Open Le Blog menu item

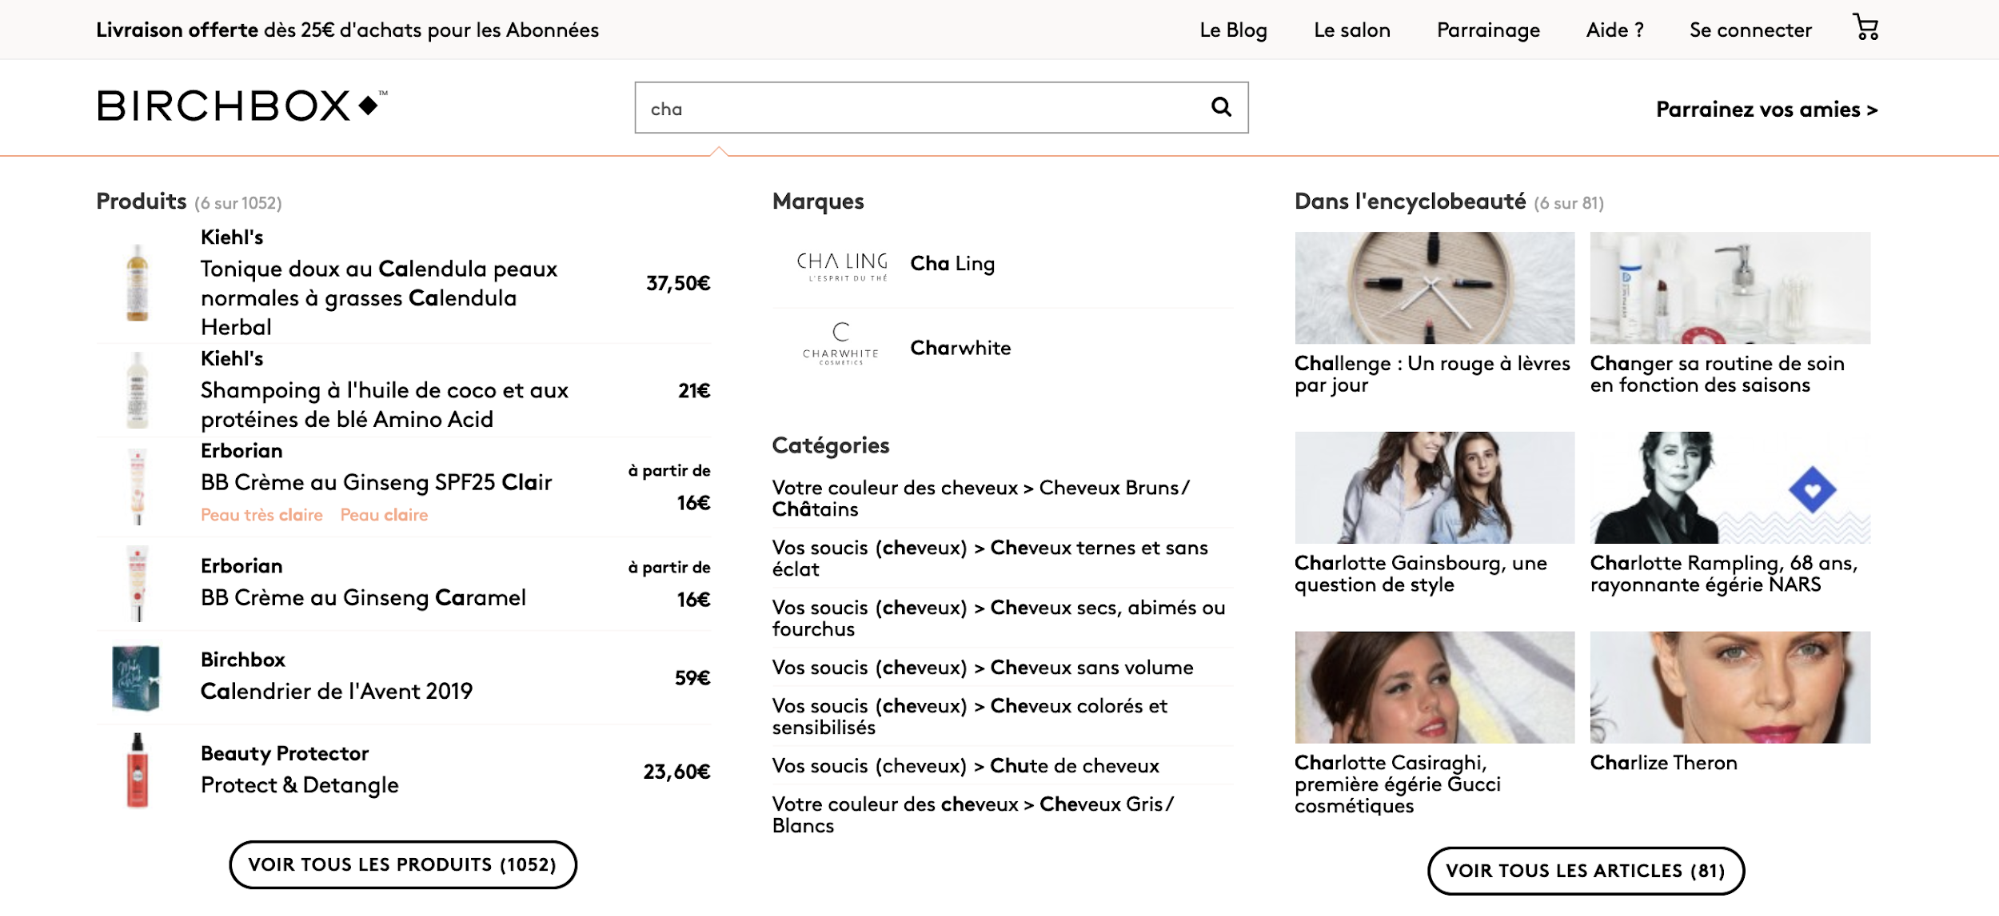(1233, 30)
